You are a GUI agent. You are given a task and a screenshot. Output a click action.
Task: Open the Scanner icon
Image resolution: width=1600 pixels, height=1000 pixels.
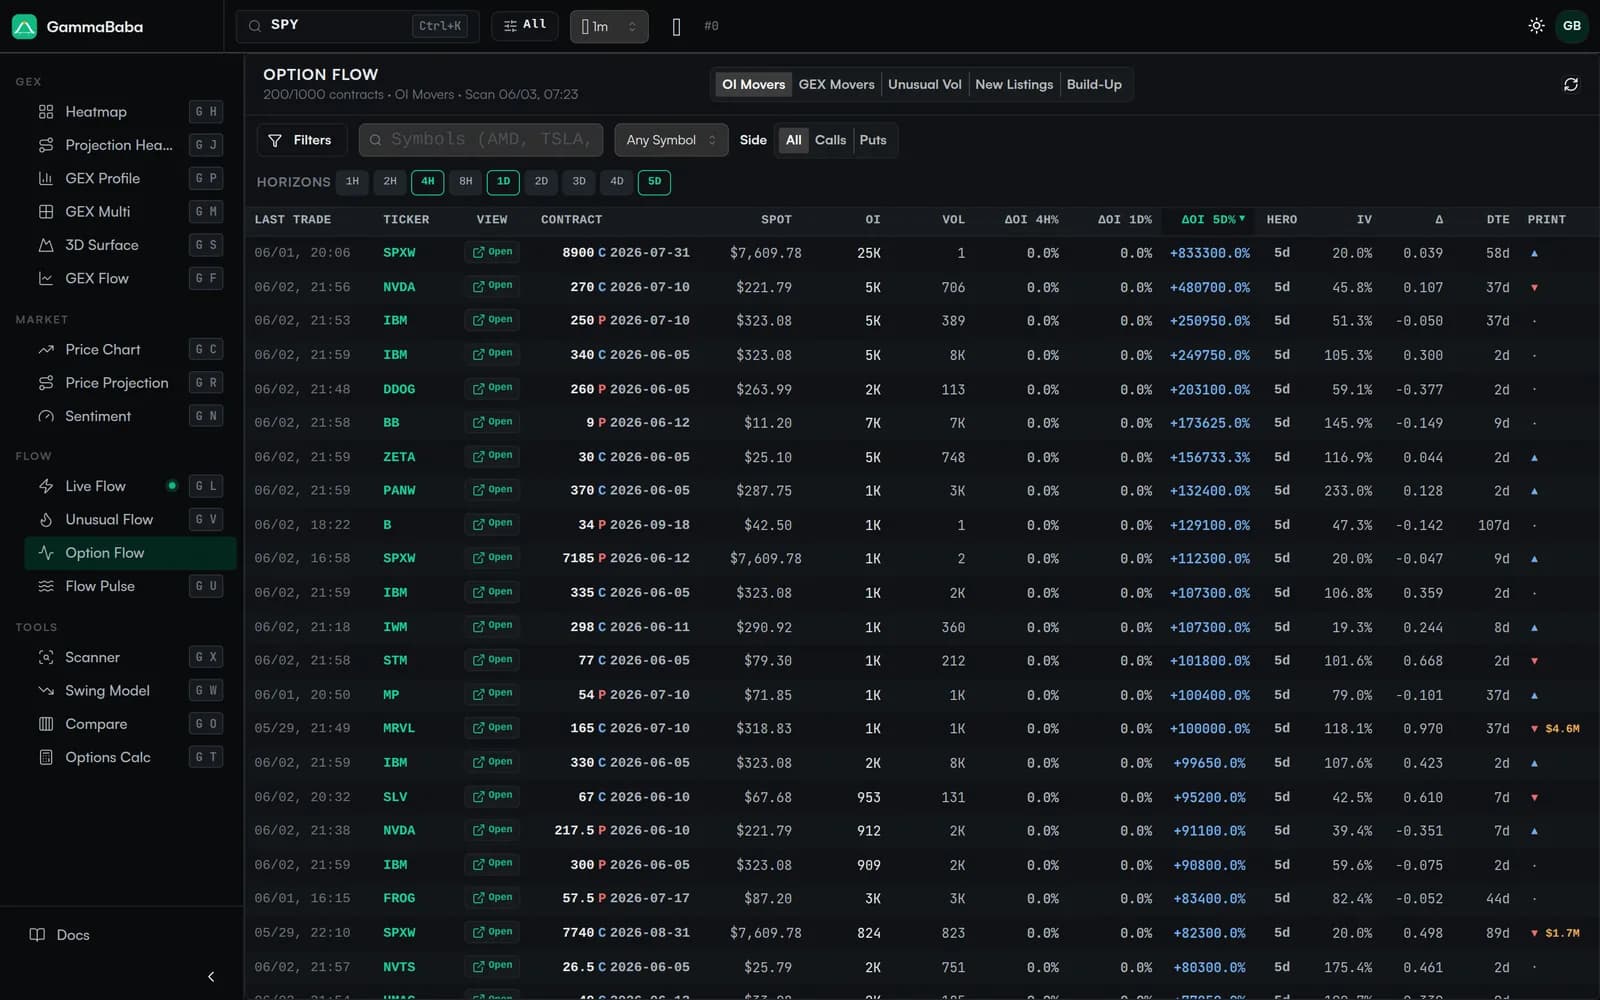[x=46, y=657]
